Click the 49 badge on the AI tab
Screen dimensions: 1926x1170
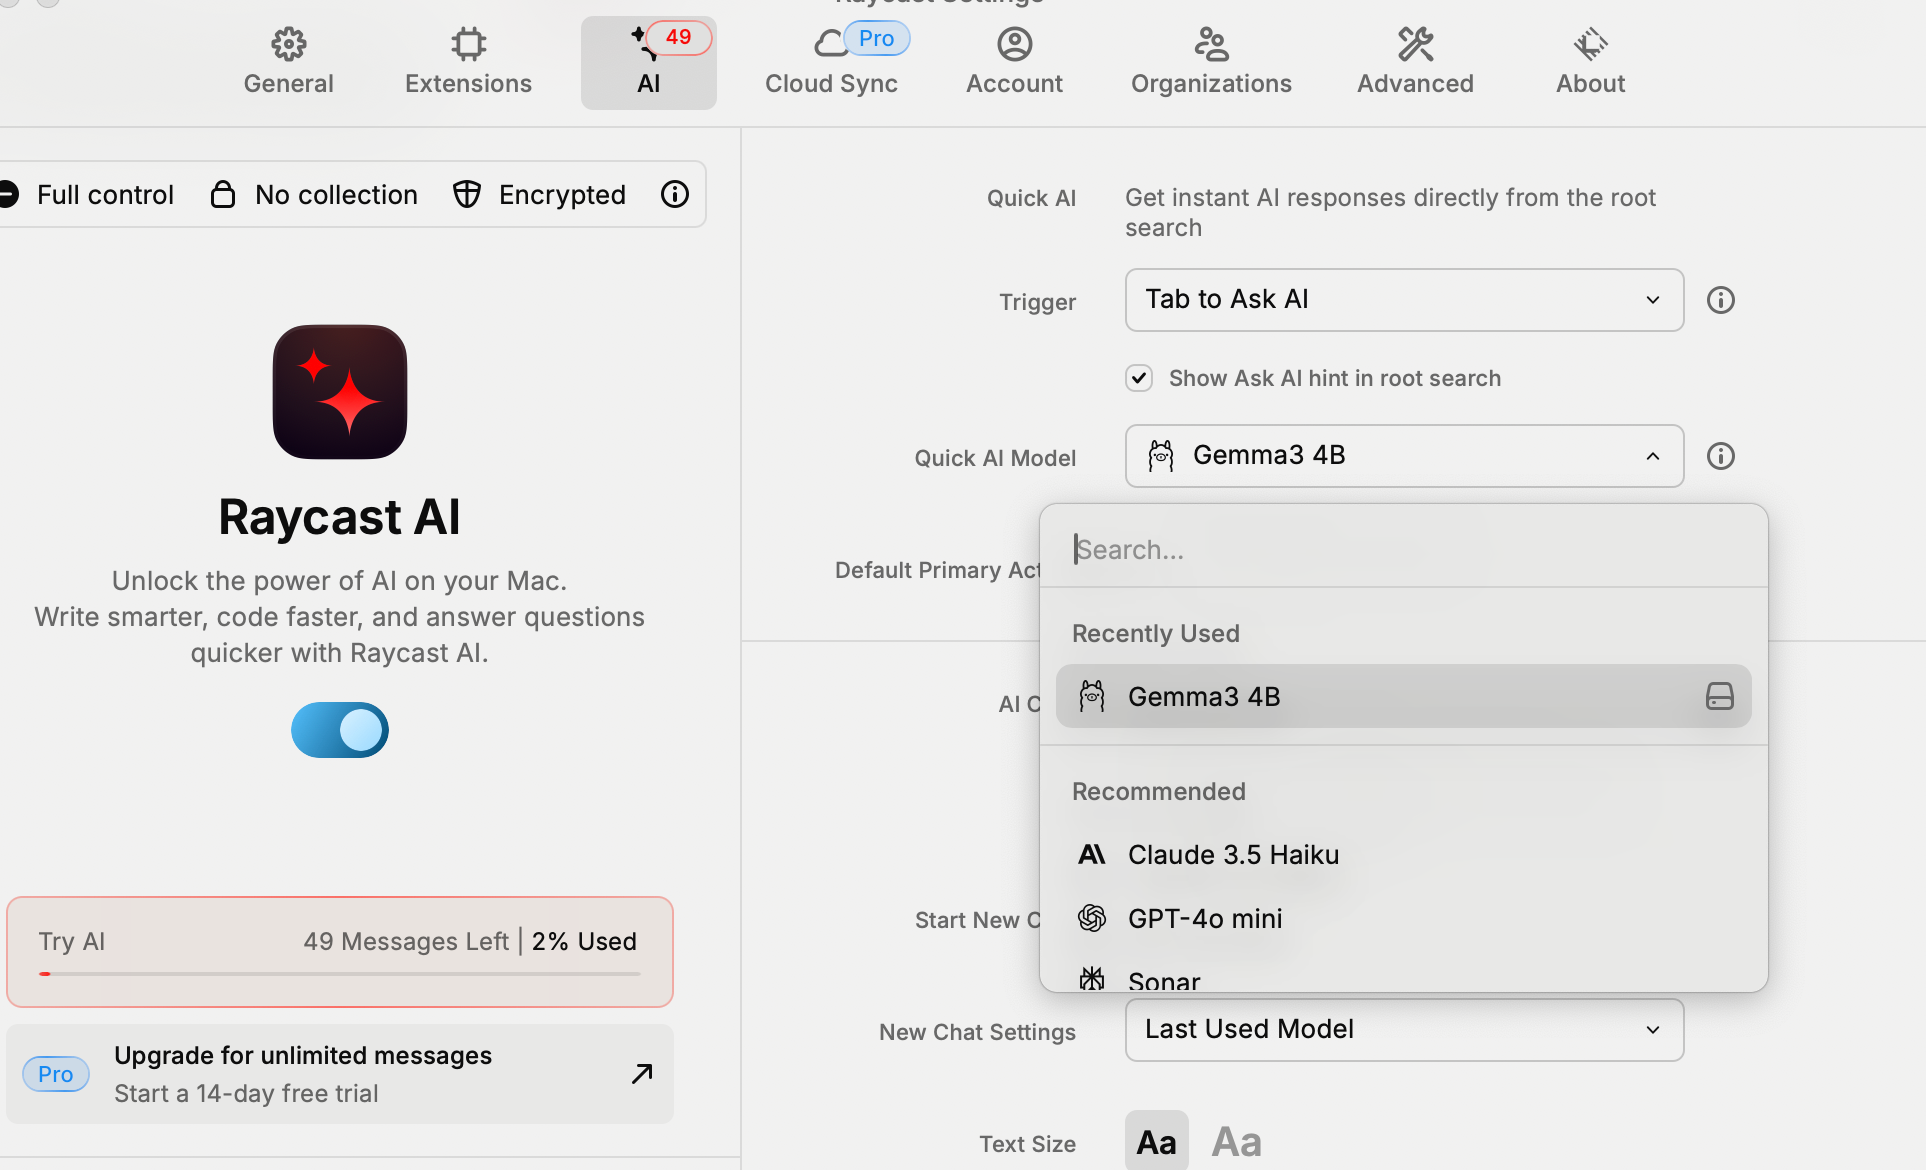[678, 37]
